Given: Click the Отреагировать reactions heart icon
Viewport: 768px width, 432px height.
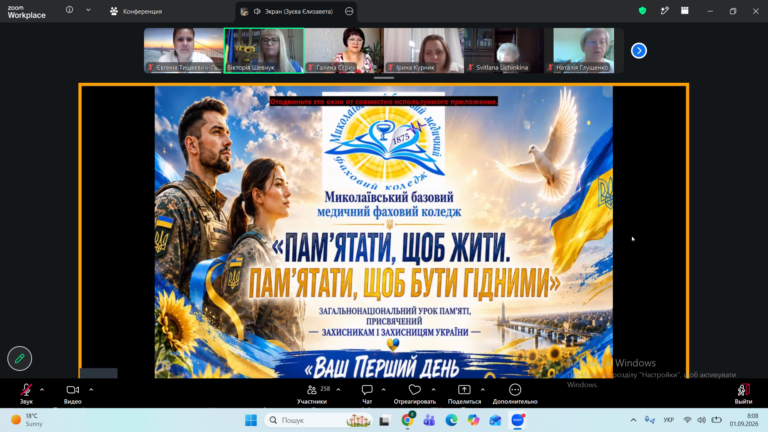Looking at the screenshot, I should pyautogui.click(x=414, y=390).
